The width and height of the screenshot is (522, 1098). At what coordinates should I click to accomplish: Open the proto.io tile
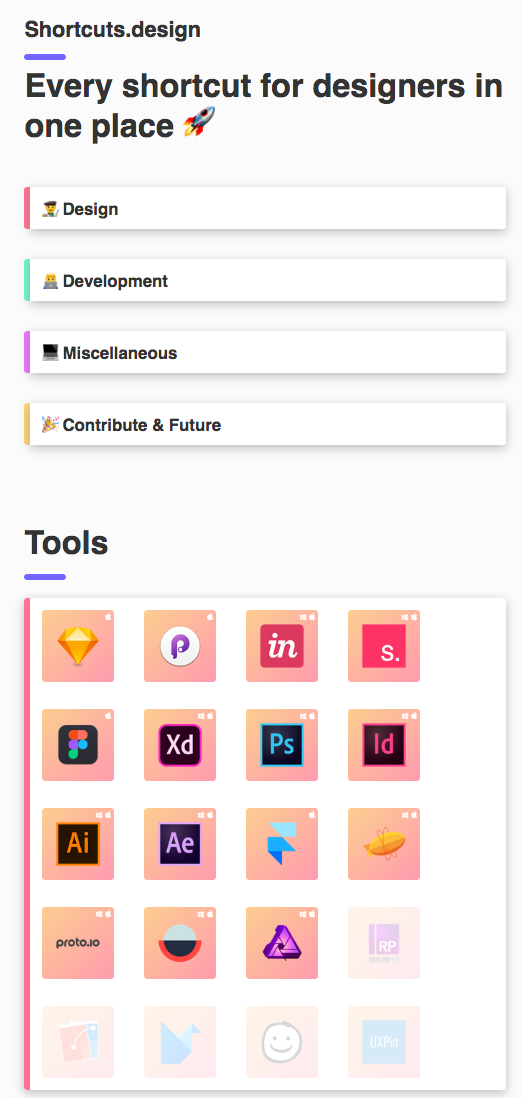[x=78, y=943]
